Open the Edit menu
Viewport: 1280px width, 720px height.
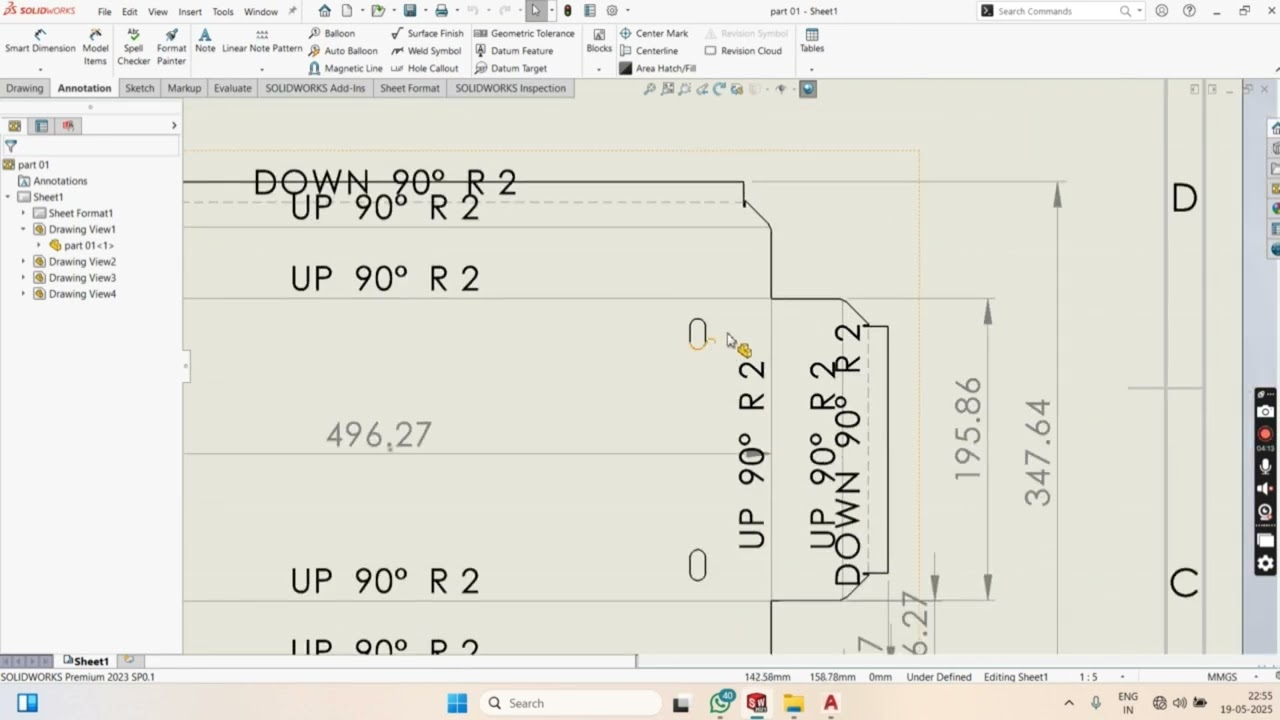130,12
